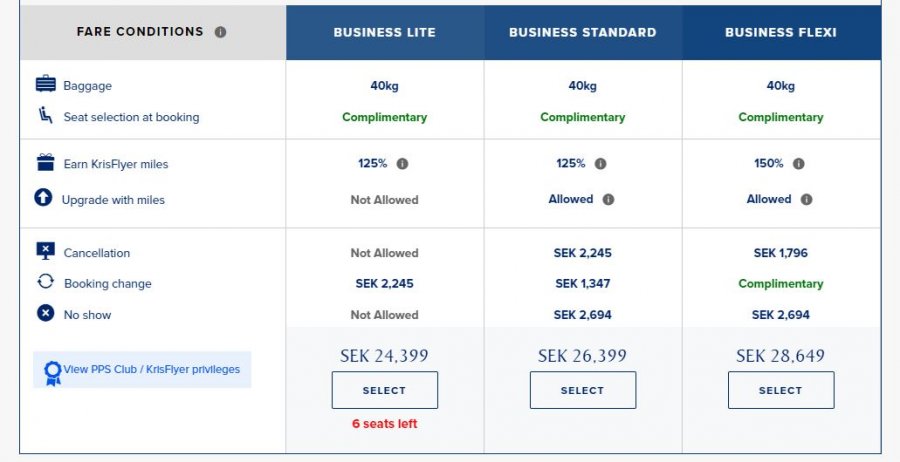
Task: Click info icon beside Business Flexi Allowed
Action: click(806, 200)
